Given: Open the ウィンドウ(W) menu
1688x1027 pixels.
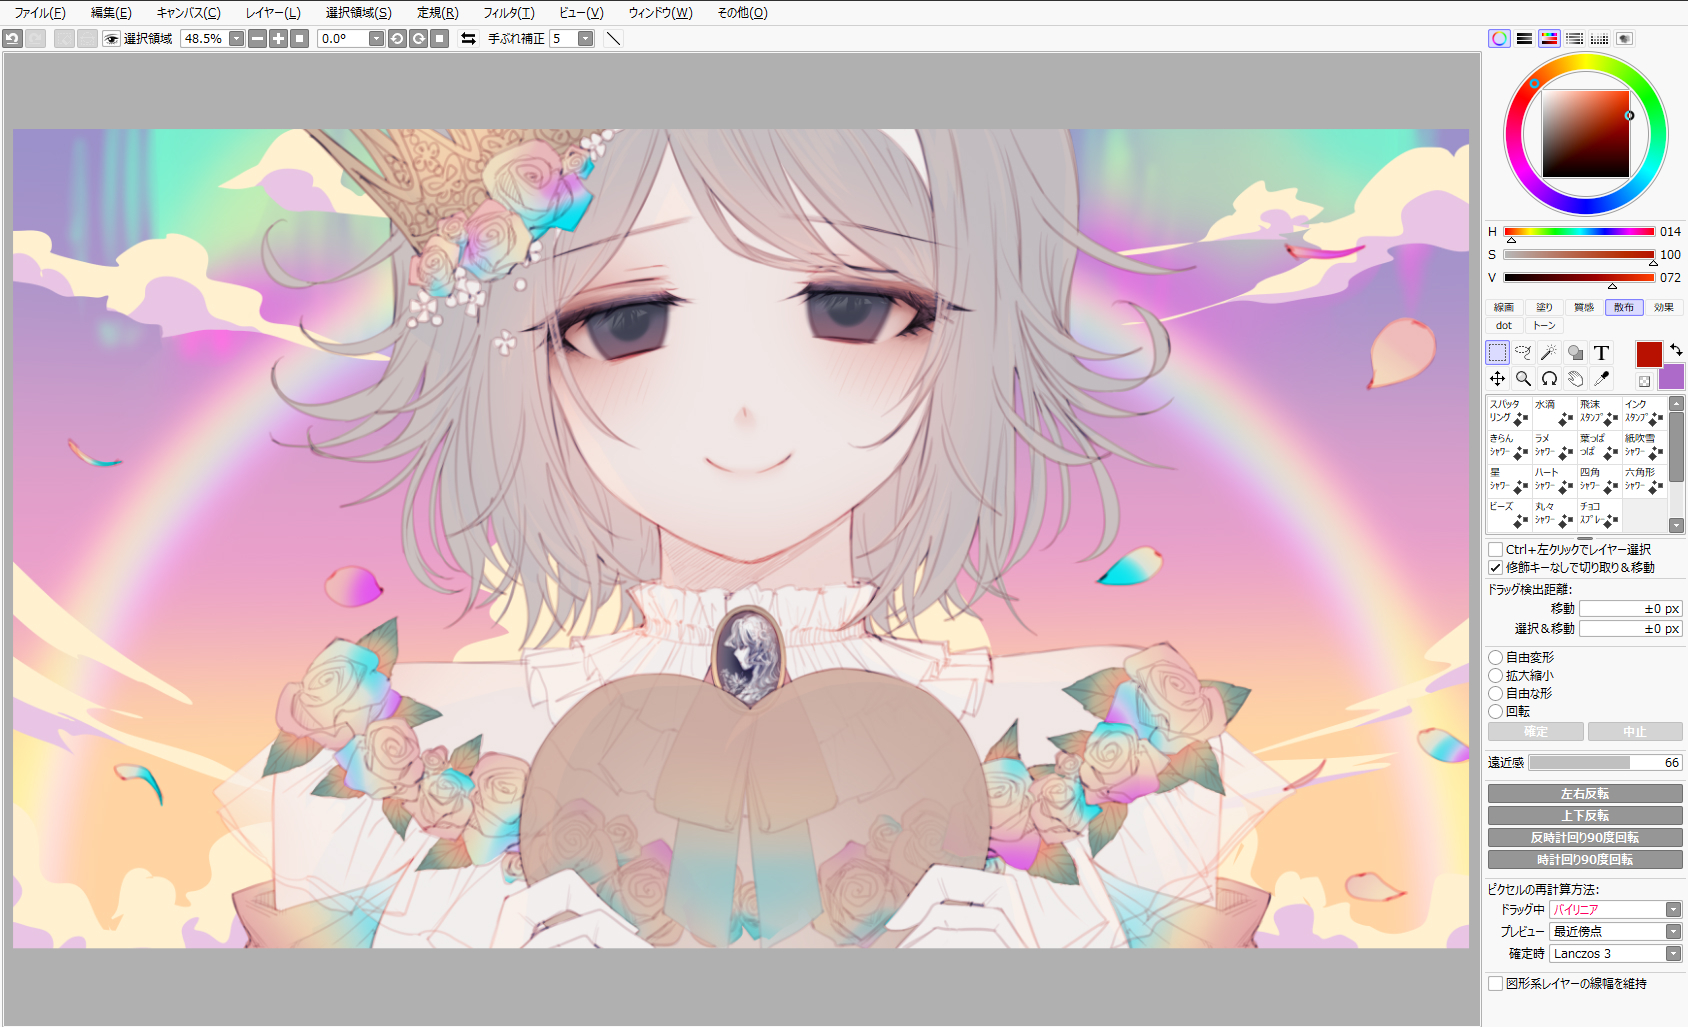Looking at the screenshot, I should [660, 13].
